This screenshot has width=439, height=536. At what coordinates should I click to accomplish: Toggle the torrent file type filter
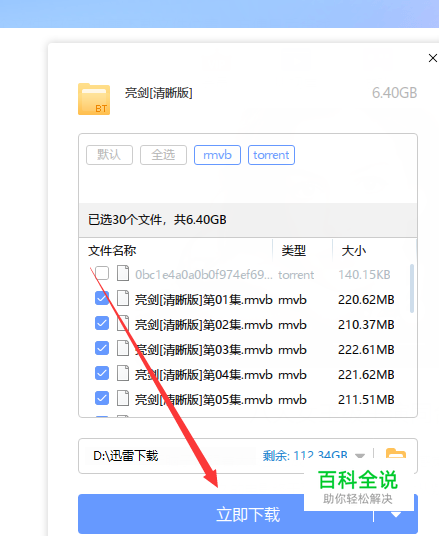pyautogui.click(x=271, y=155)
